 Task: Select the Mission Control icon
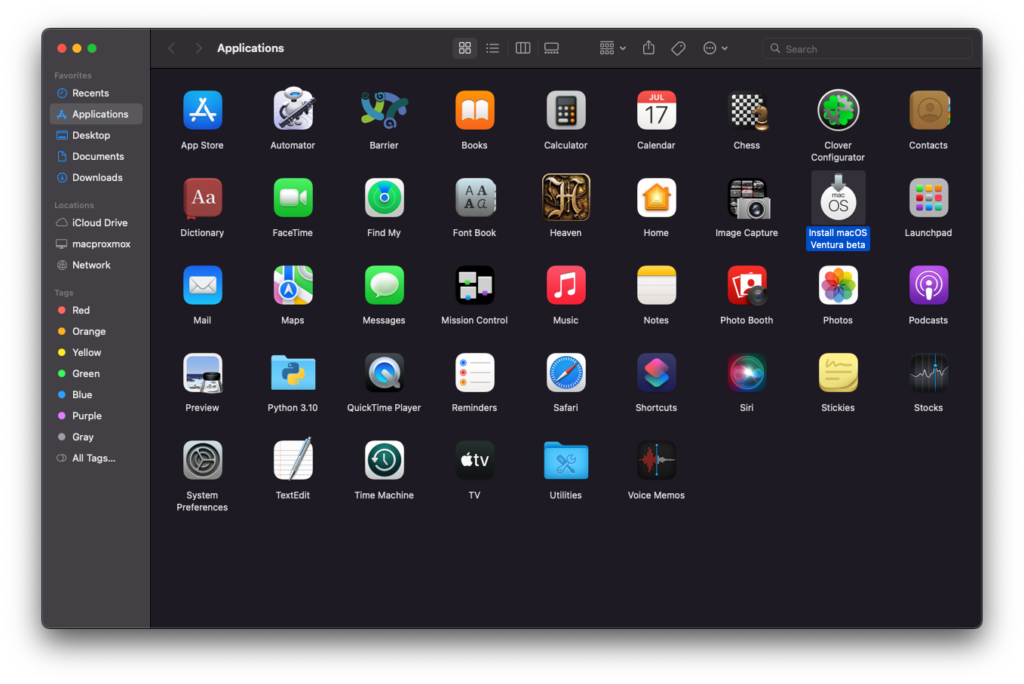pyautogui.click(x=475, y=285)
